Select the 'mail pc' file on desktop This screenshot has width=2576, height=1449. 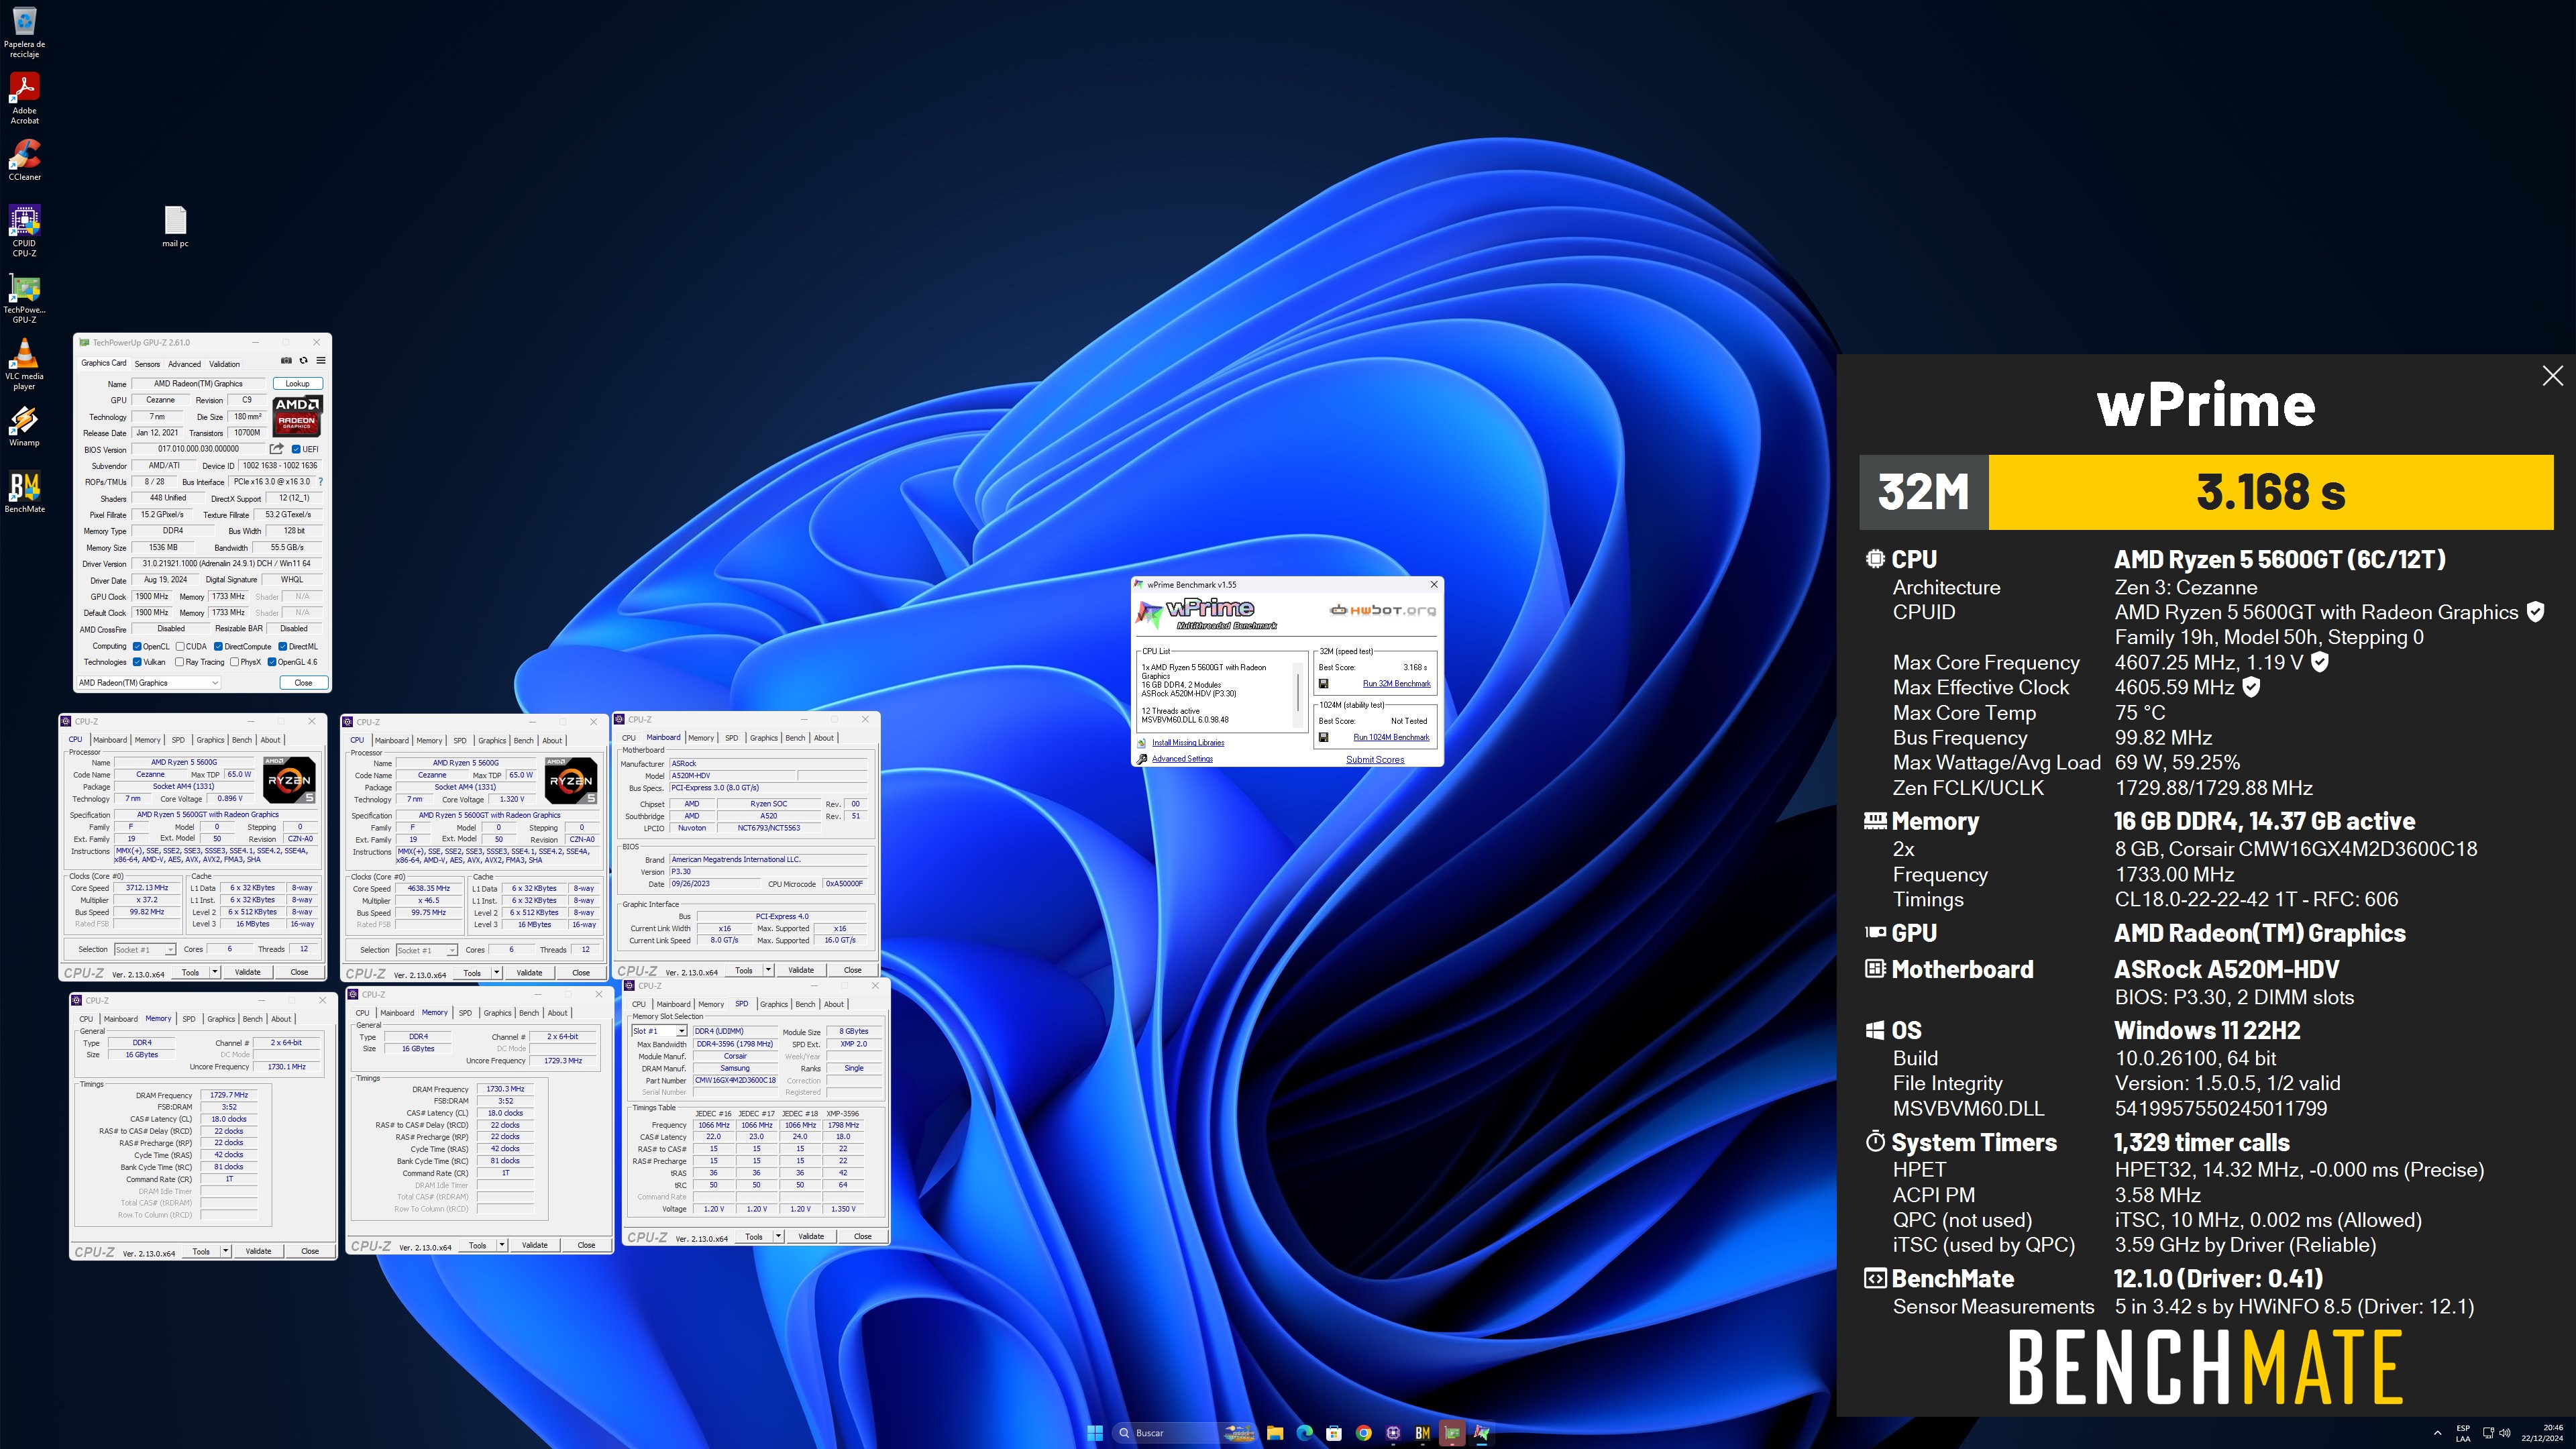(x=175, y=226)
